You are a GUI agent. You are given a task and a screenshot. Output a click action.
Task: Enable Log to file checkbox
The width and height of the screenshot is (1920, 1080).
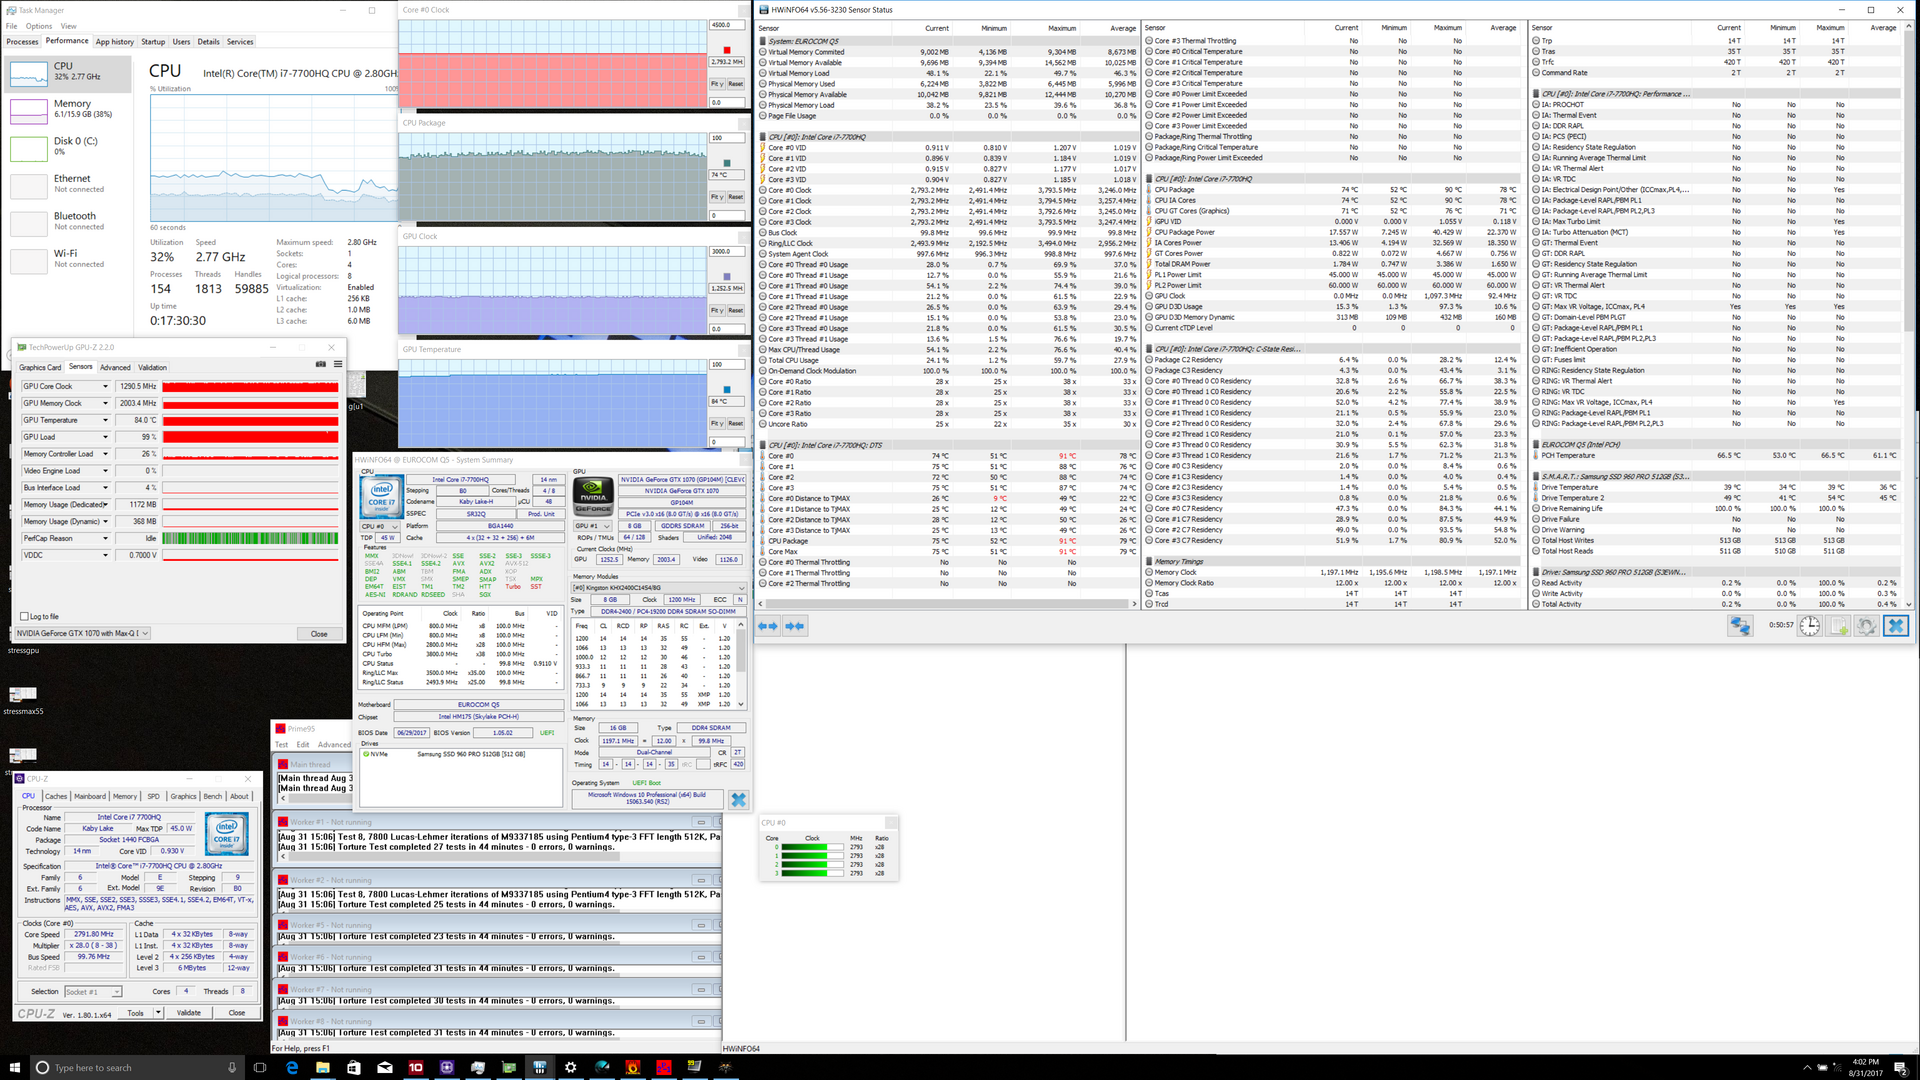pos(25,616)
